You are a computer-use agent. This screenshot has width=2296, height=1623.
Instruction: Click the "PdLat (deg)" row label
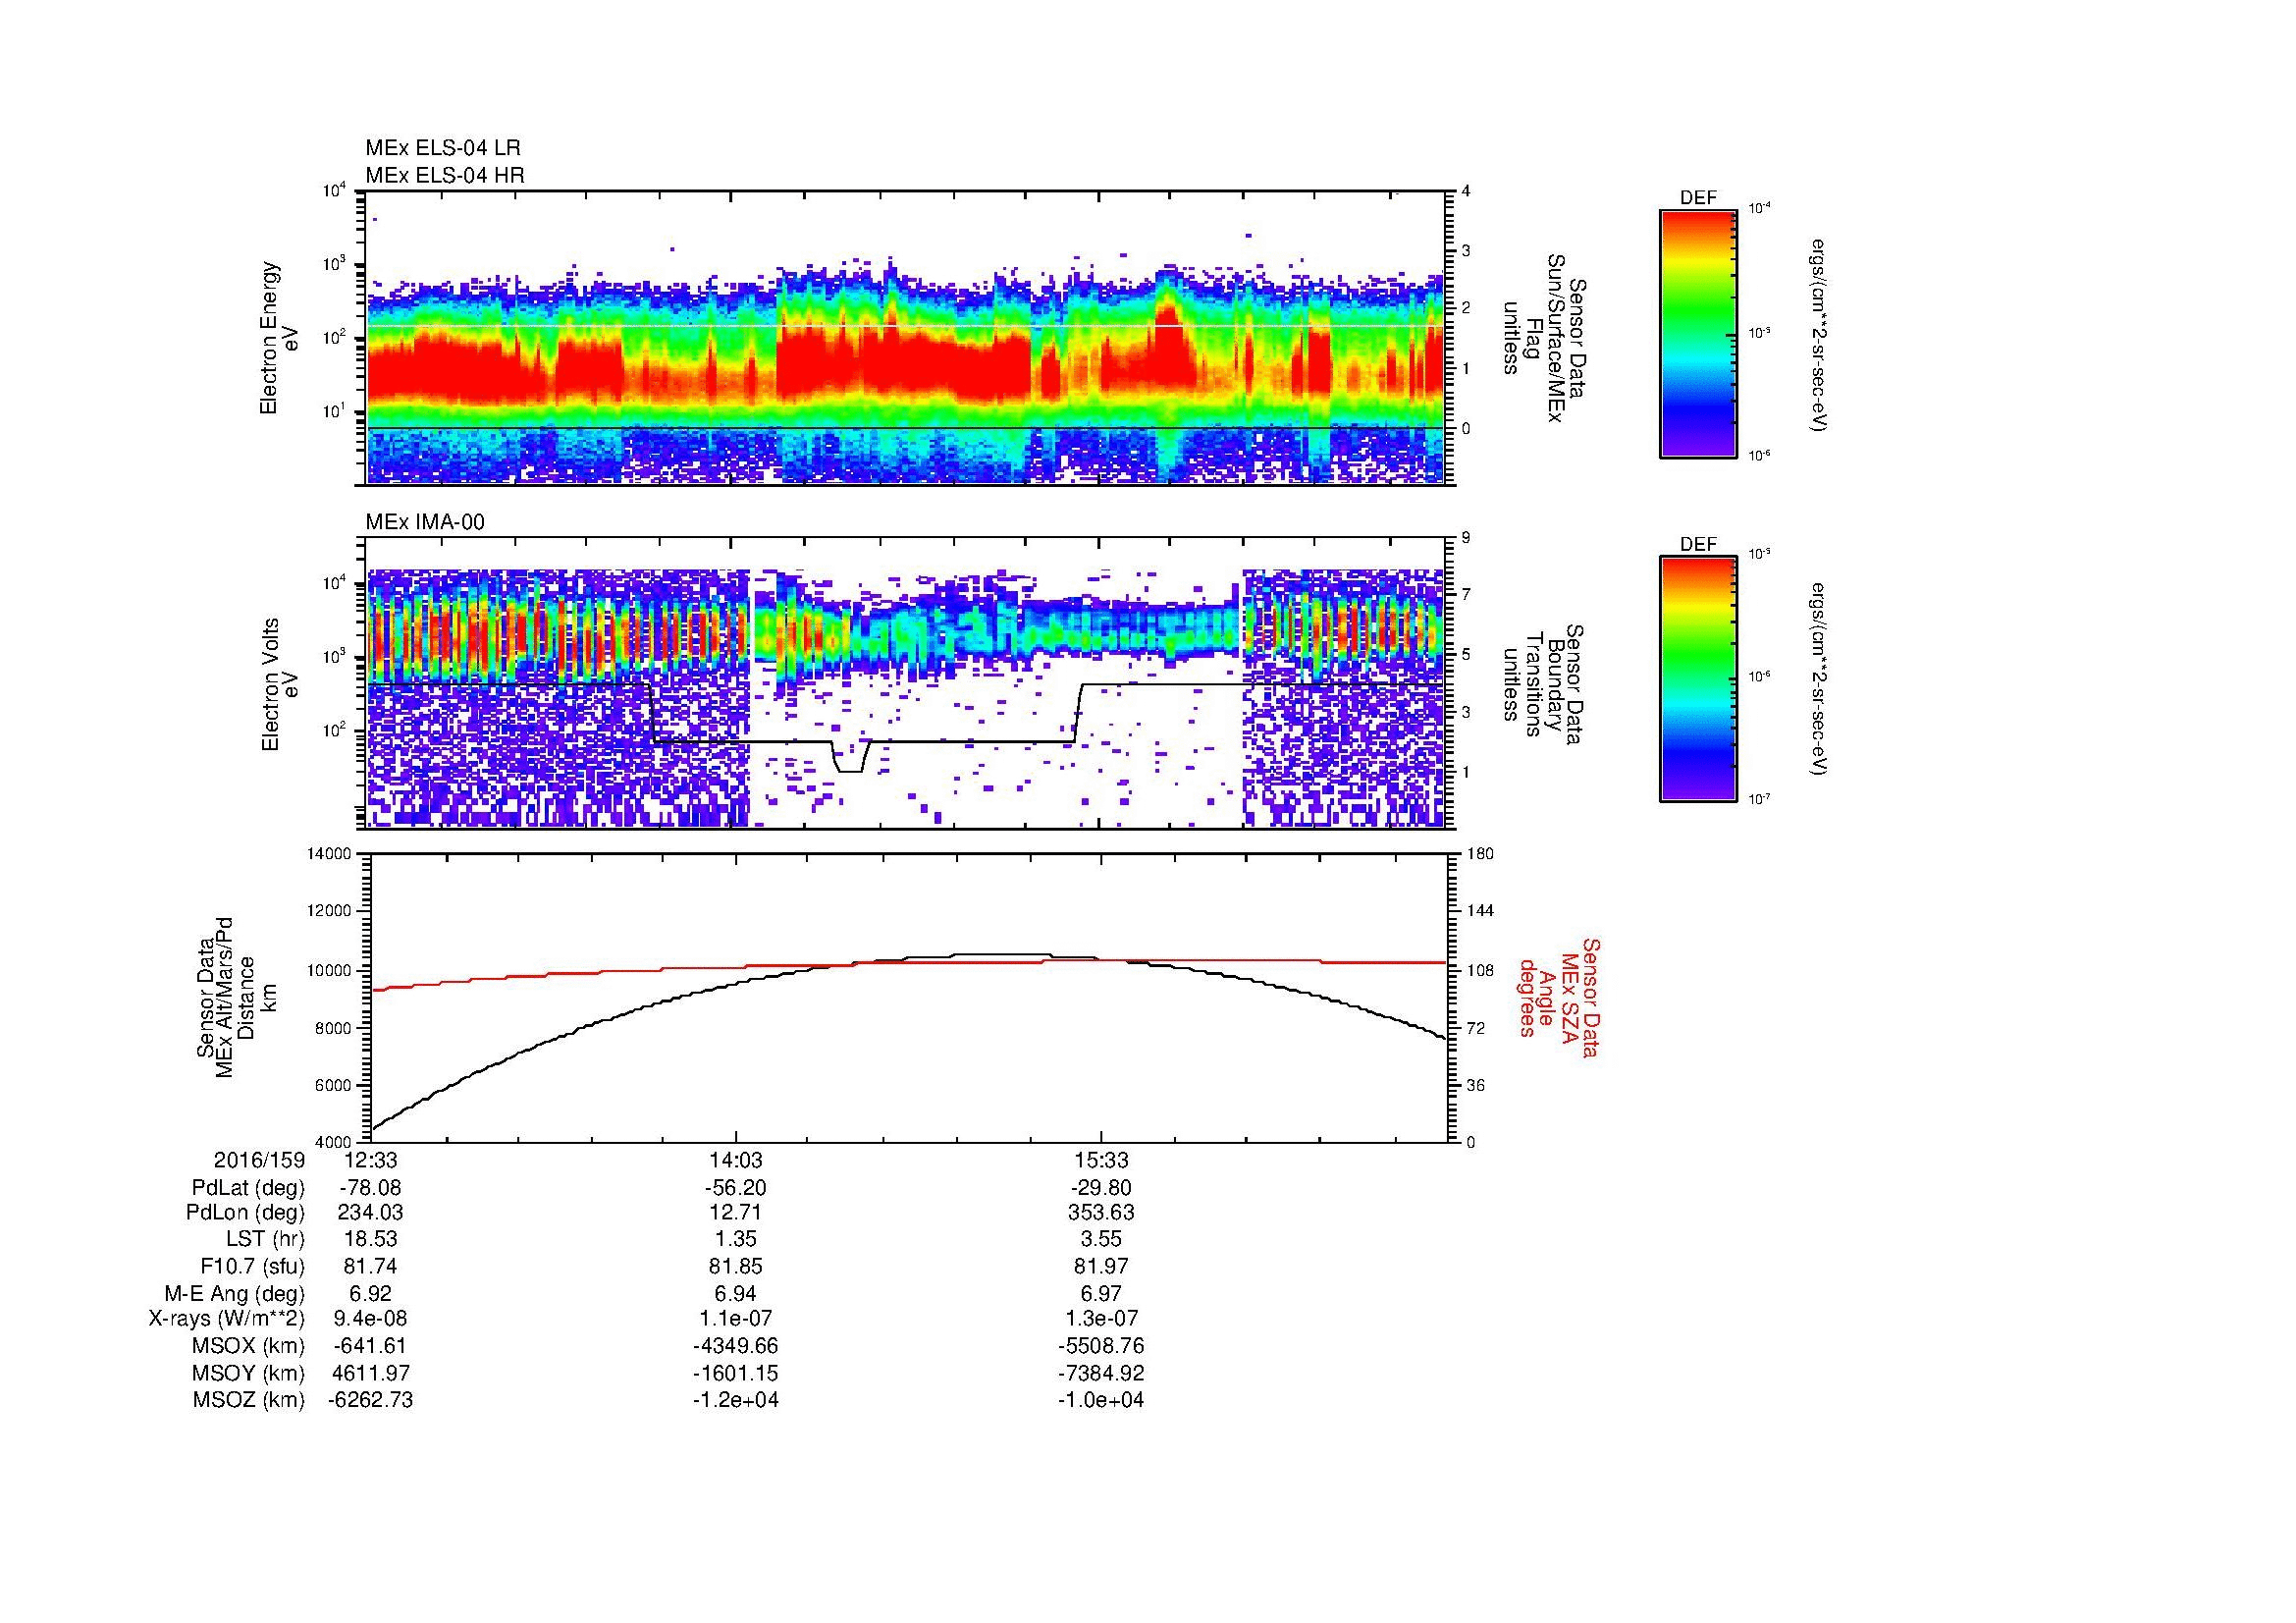[249, 1188]
